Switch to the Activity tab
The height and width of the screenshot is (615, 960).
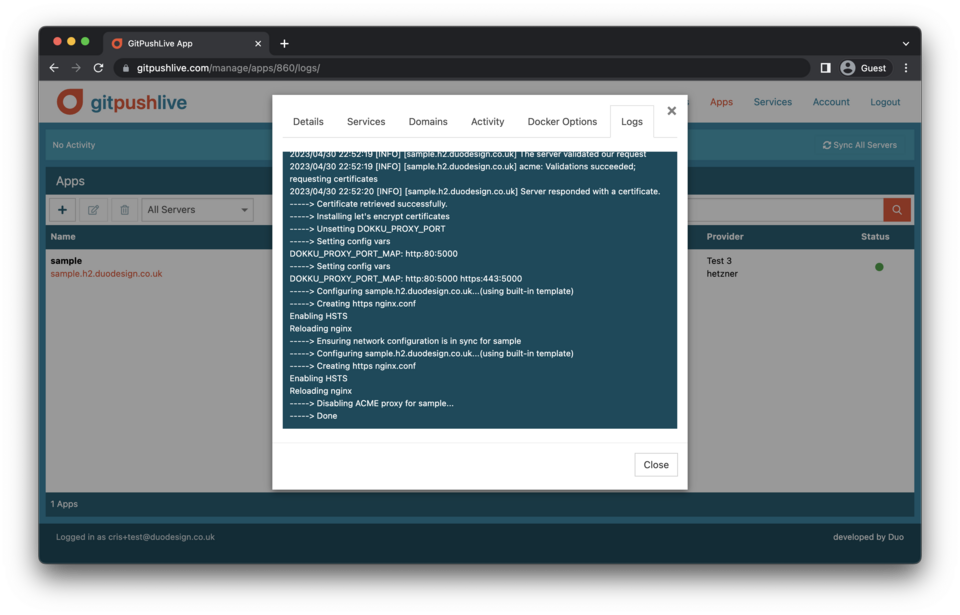click(x=487, y=121)
